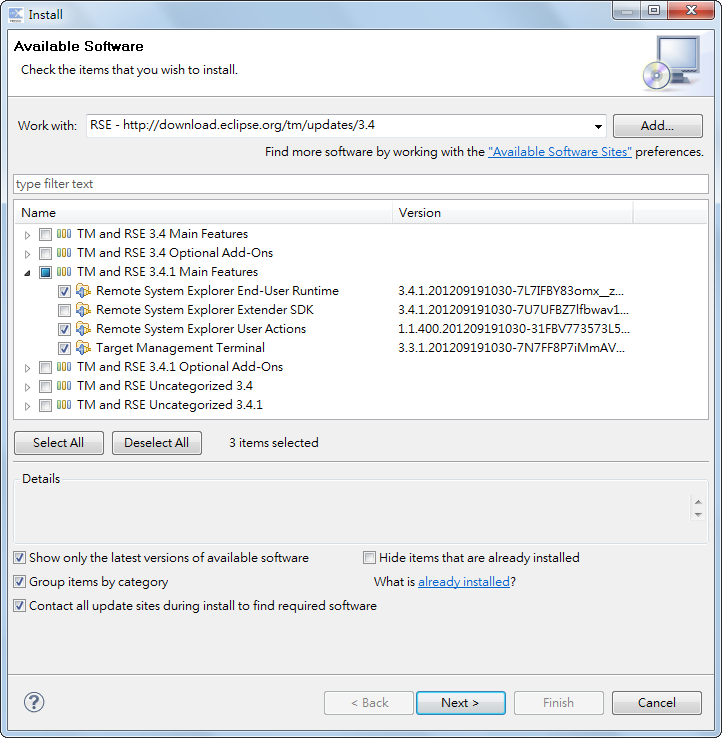Viewport: 722px width, 738px height.
Task: Click the Add... button
Action: coord(658,126)
